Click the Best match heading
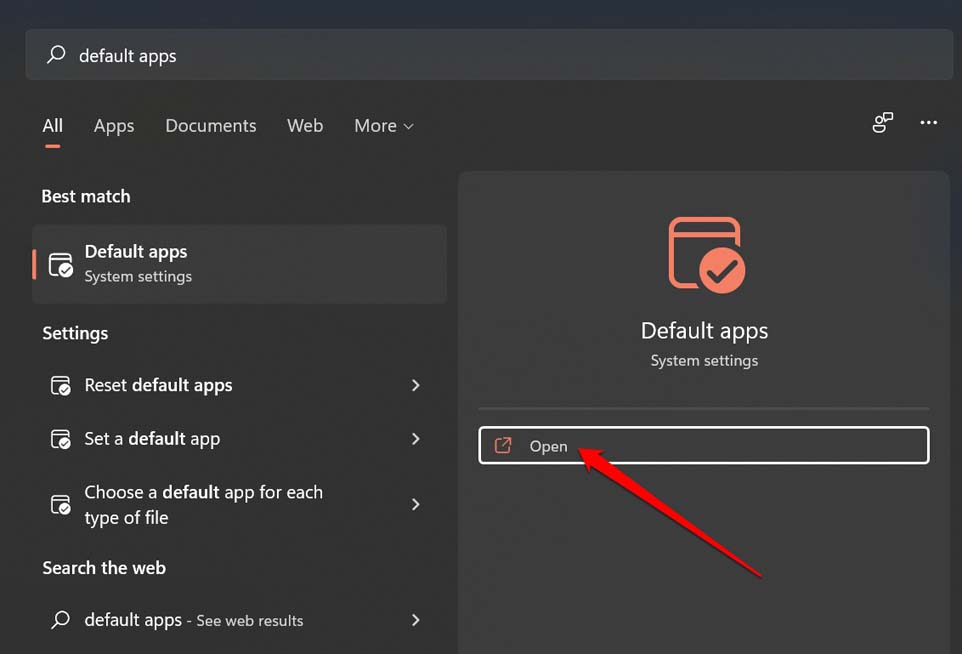962x654 pixels. pos(86,196)
